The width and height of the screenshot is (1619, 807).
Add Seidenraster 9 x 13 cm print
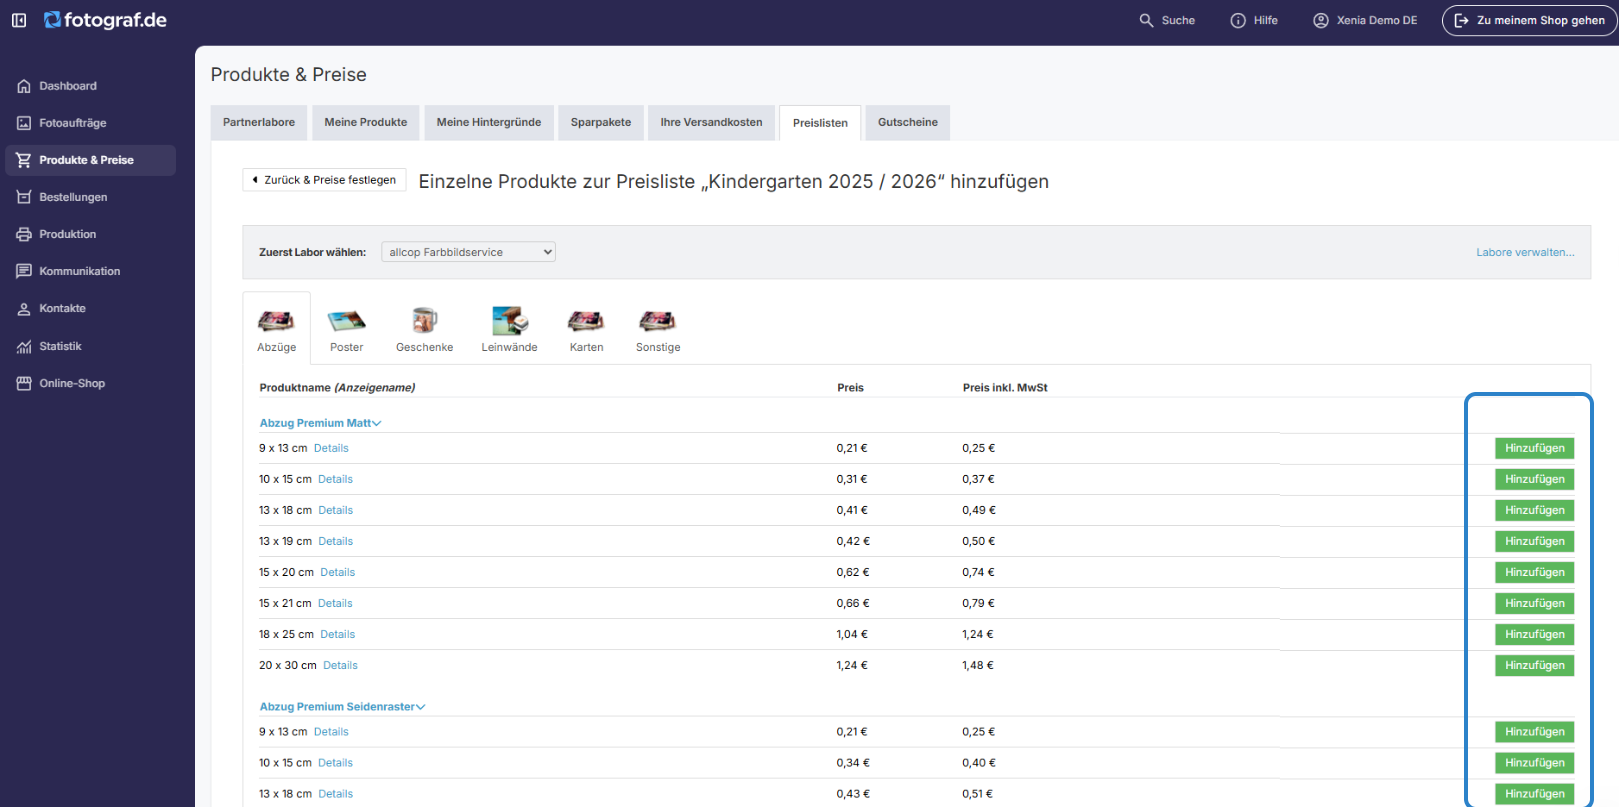[1535, 732]
